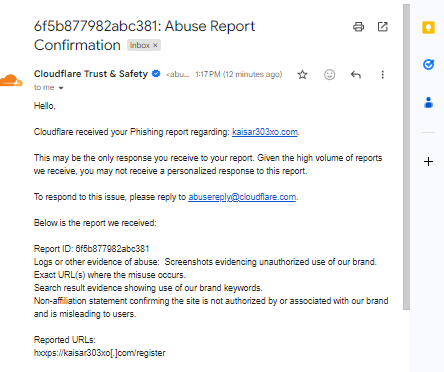Remove the Inbox label with its X
444x372 pixels.
tap(155, 45)
